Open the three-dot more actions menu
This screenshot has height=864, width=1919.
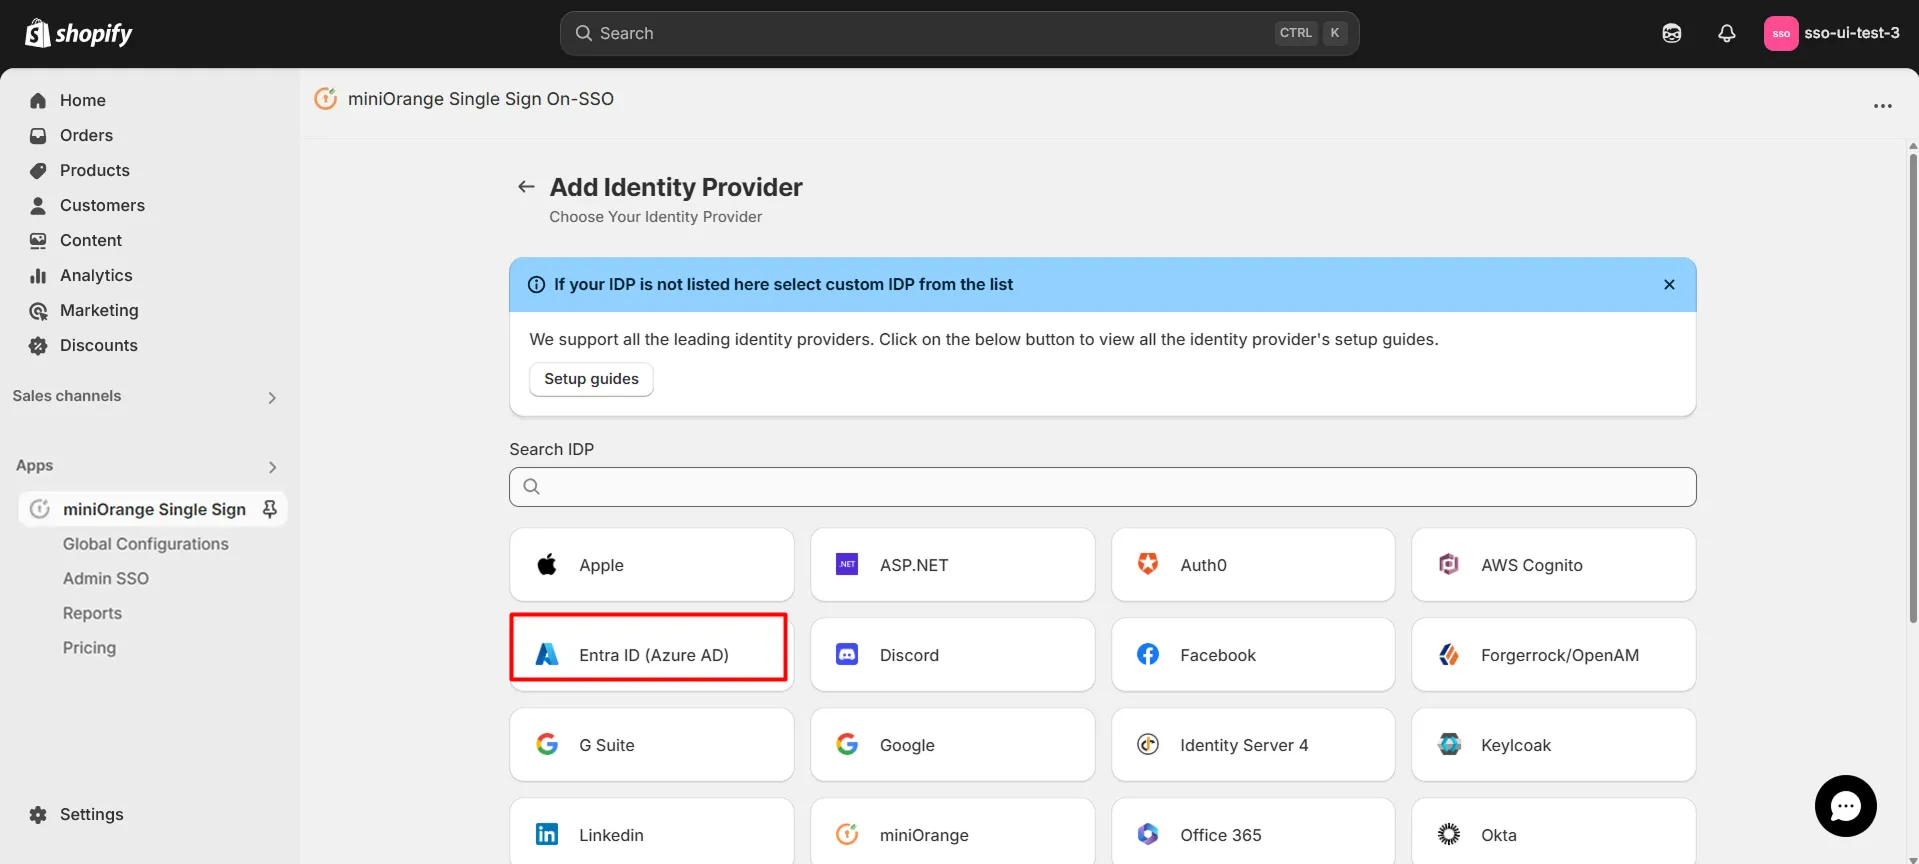[x=1882, y=106]
